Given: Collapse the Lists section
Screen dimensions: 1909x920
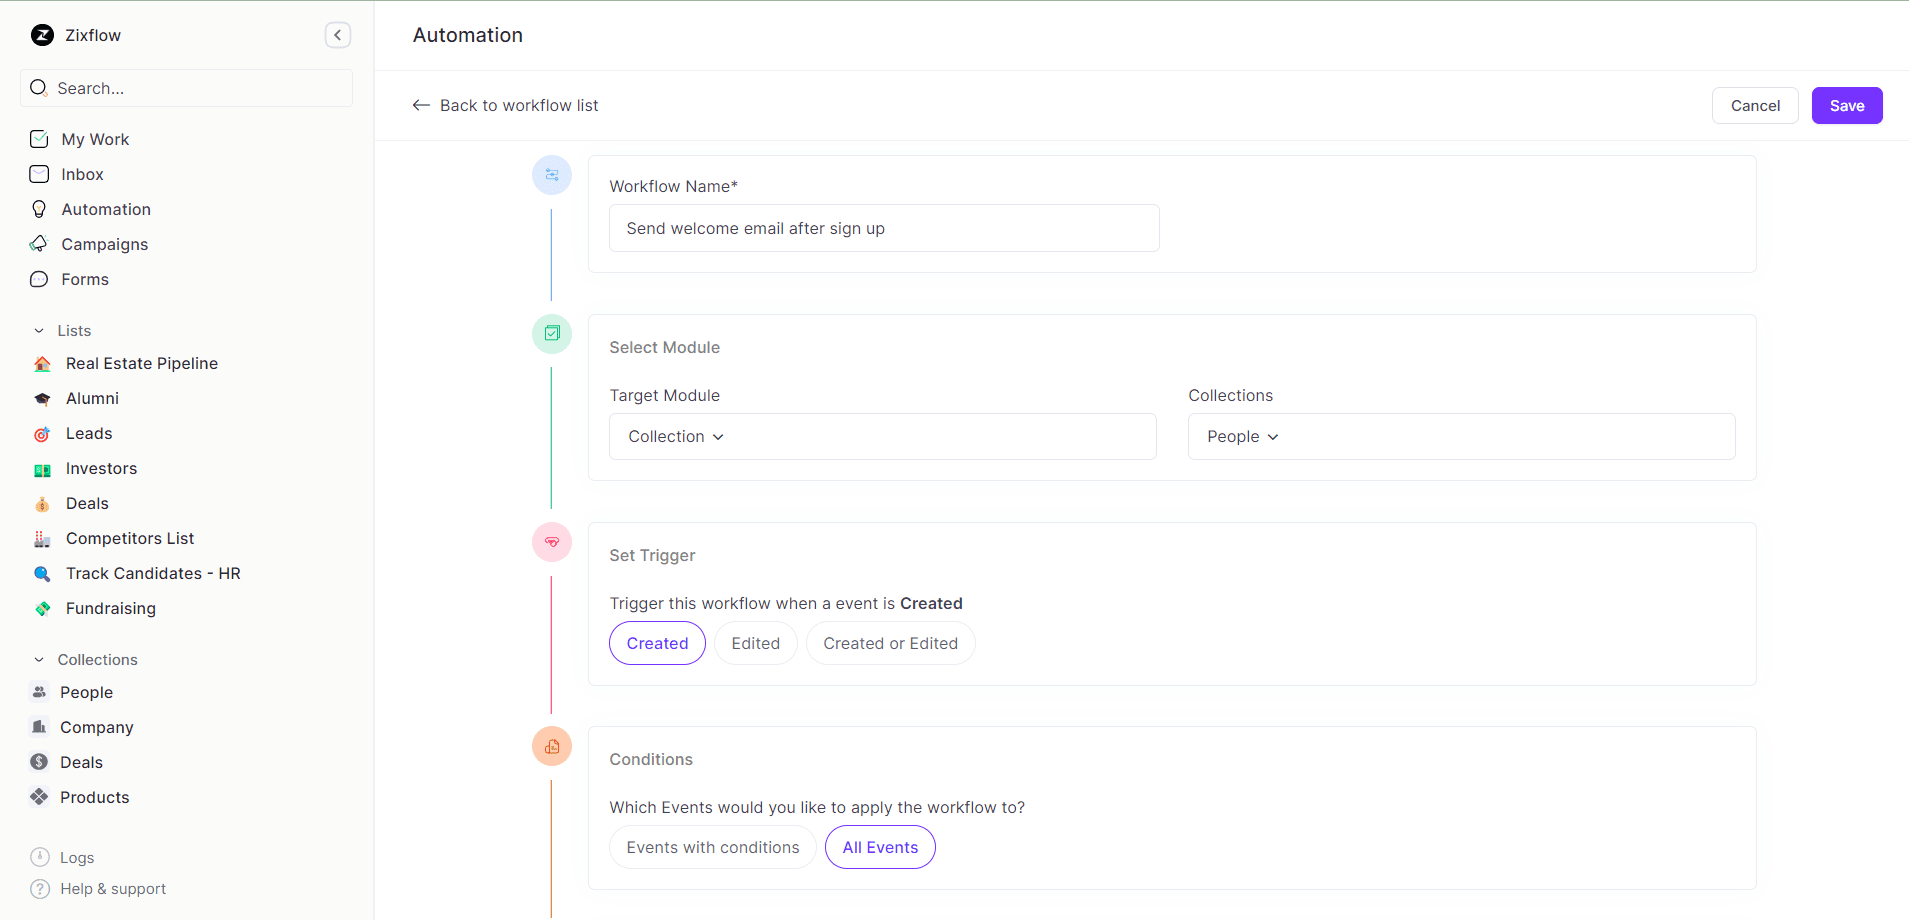Looking at the screenshot, I should [38, 330].
